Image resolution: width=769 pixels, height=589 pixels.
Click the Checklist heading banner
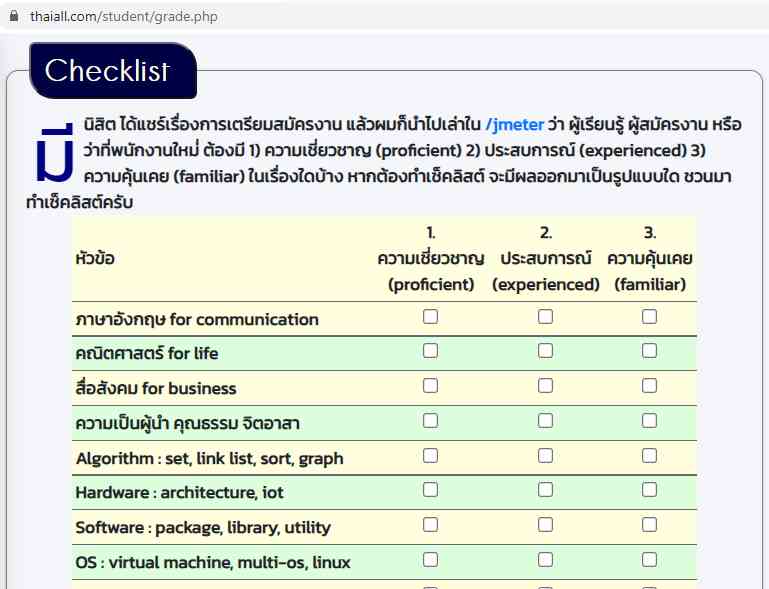[108, 71]
